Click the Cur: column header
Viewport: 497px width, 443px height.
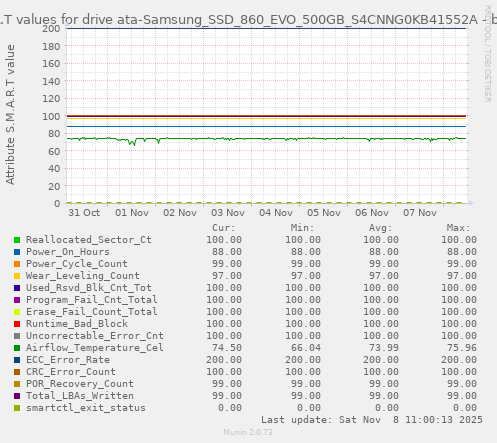click(x=224, y=228)
